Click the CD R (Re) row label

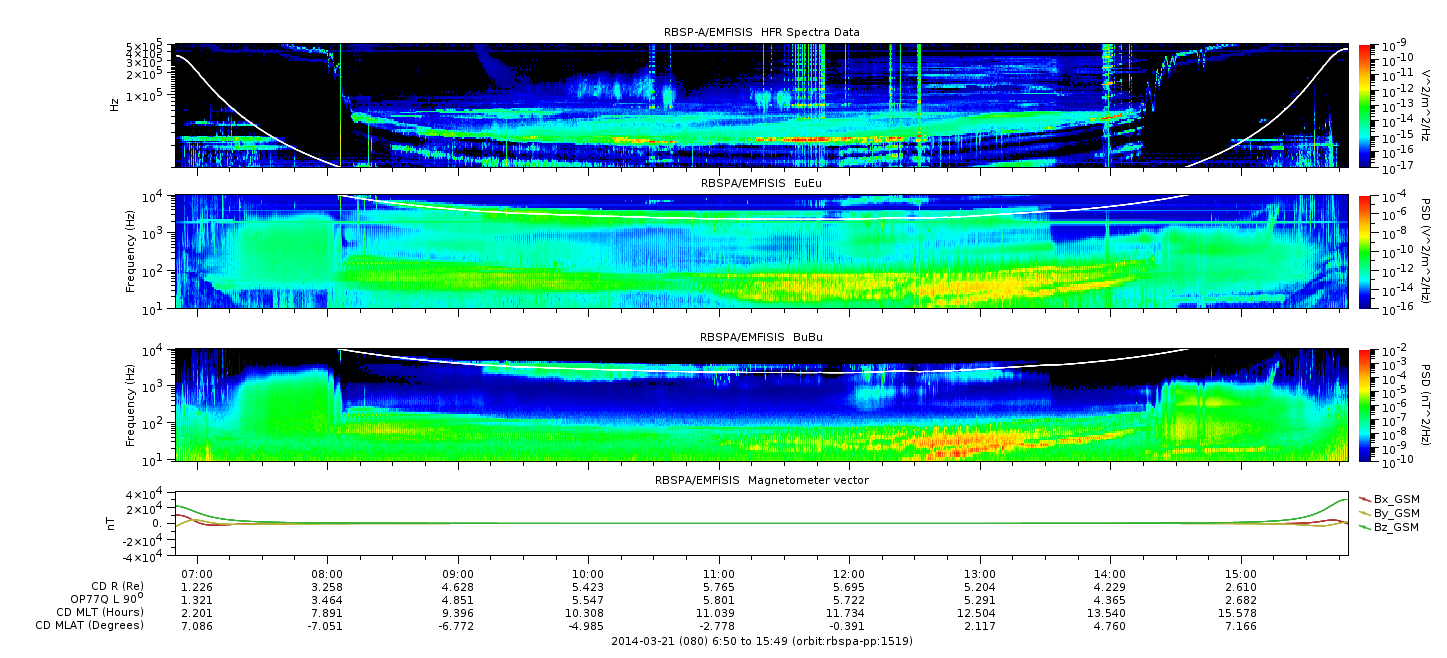pos(117,587)
